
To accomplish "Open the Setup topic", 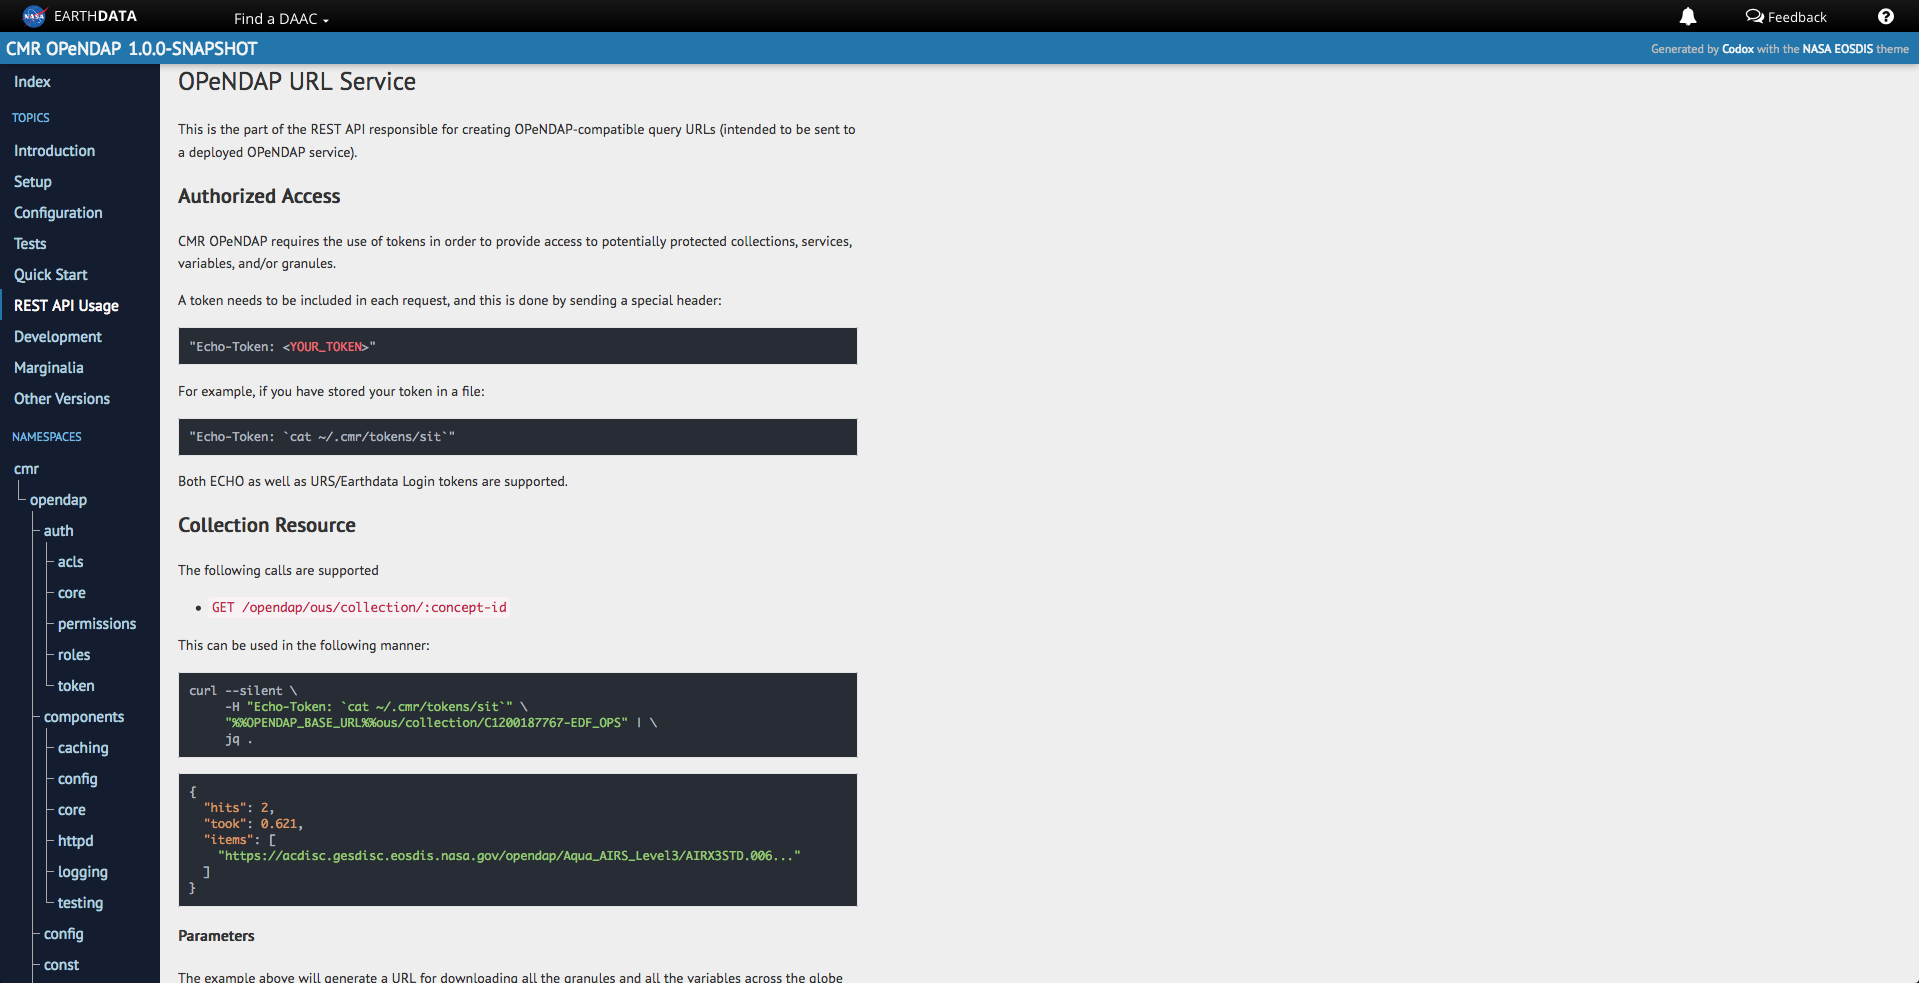I will tap(33, 182).
